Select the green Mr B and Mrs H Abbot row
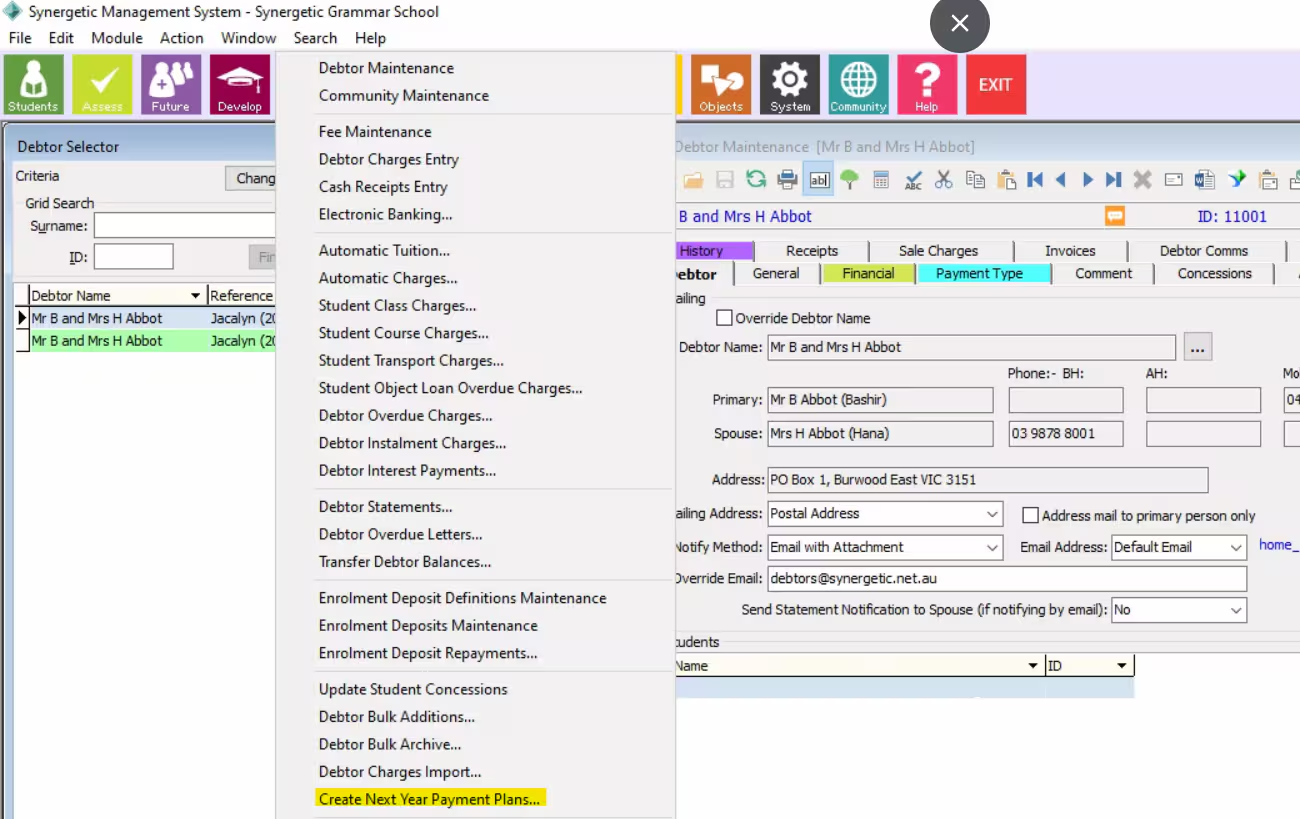The height and width of the screenshot is (819, 1300). (144, 341)
